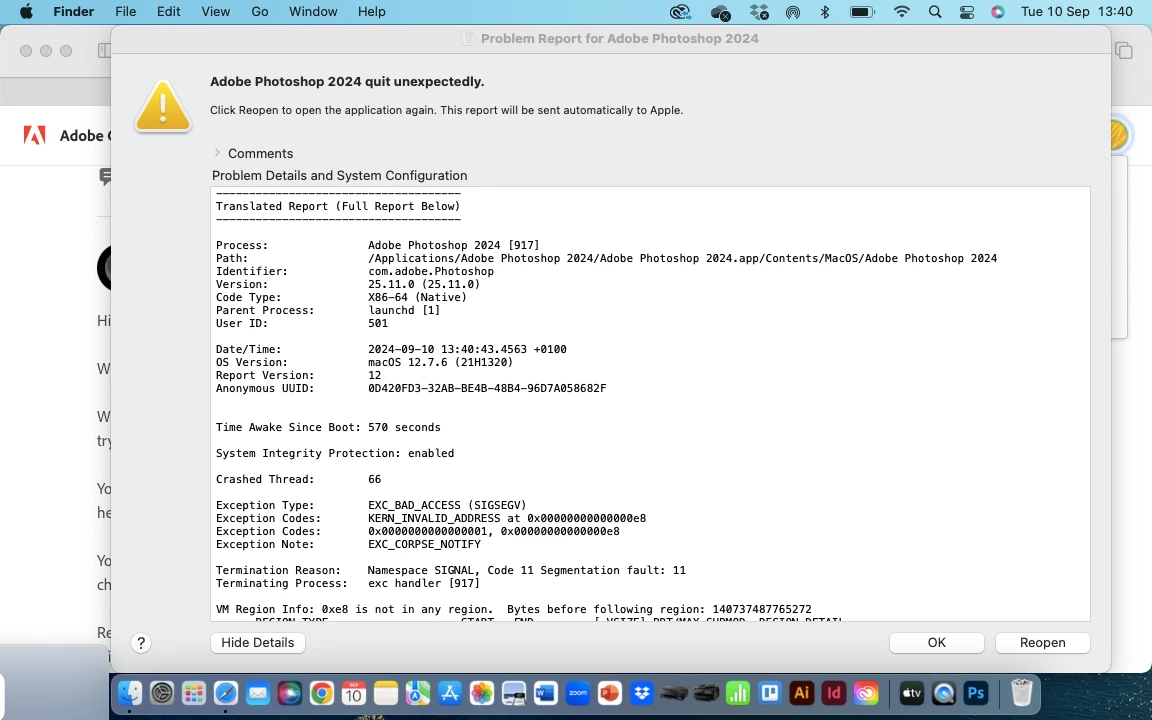1152x720 pixels.
Task: Open Google Chrome from the Dock
Action: coord(322,693)
